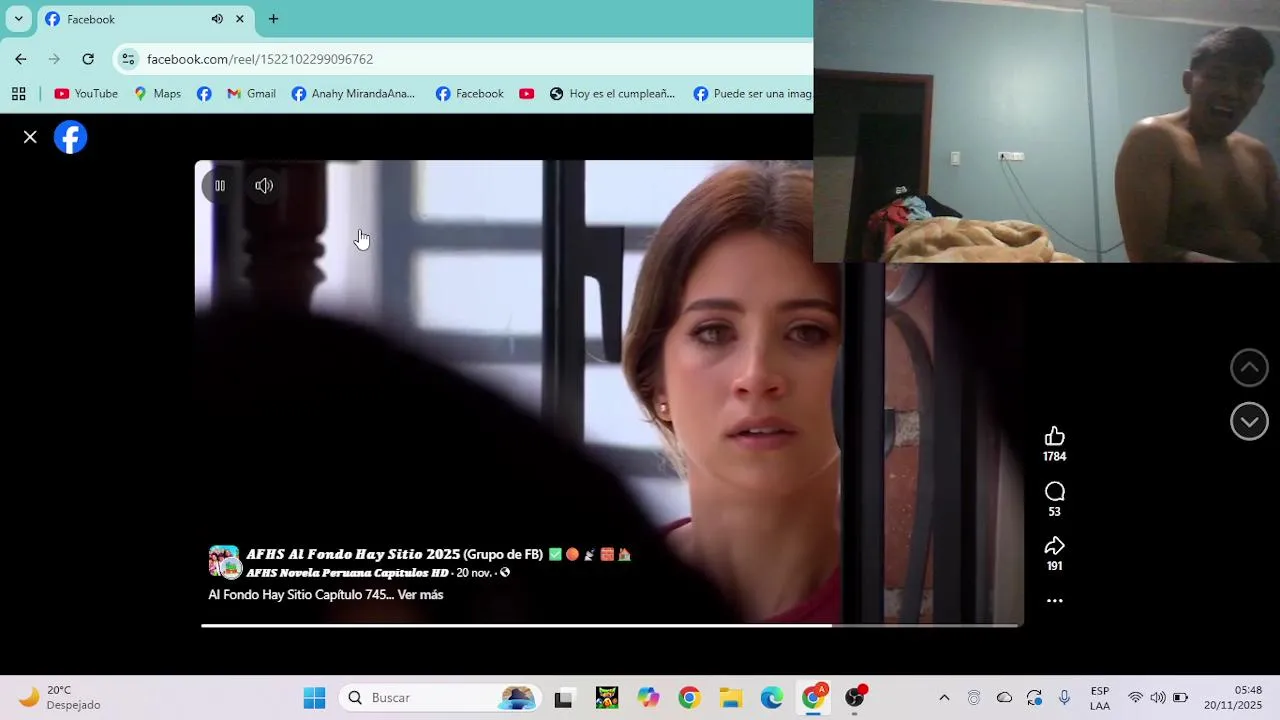
Task: Mute the tab via speaker icon
Action: pyautogui.click(x=217, y=19)
